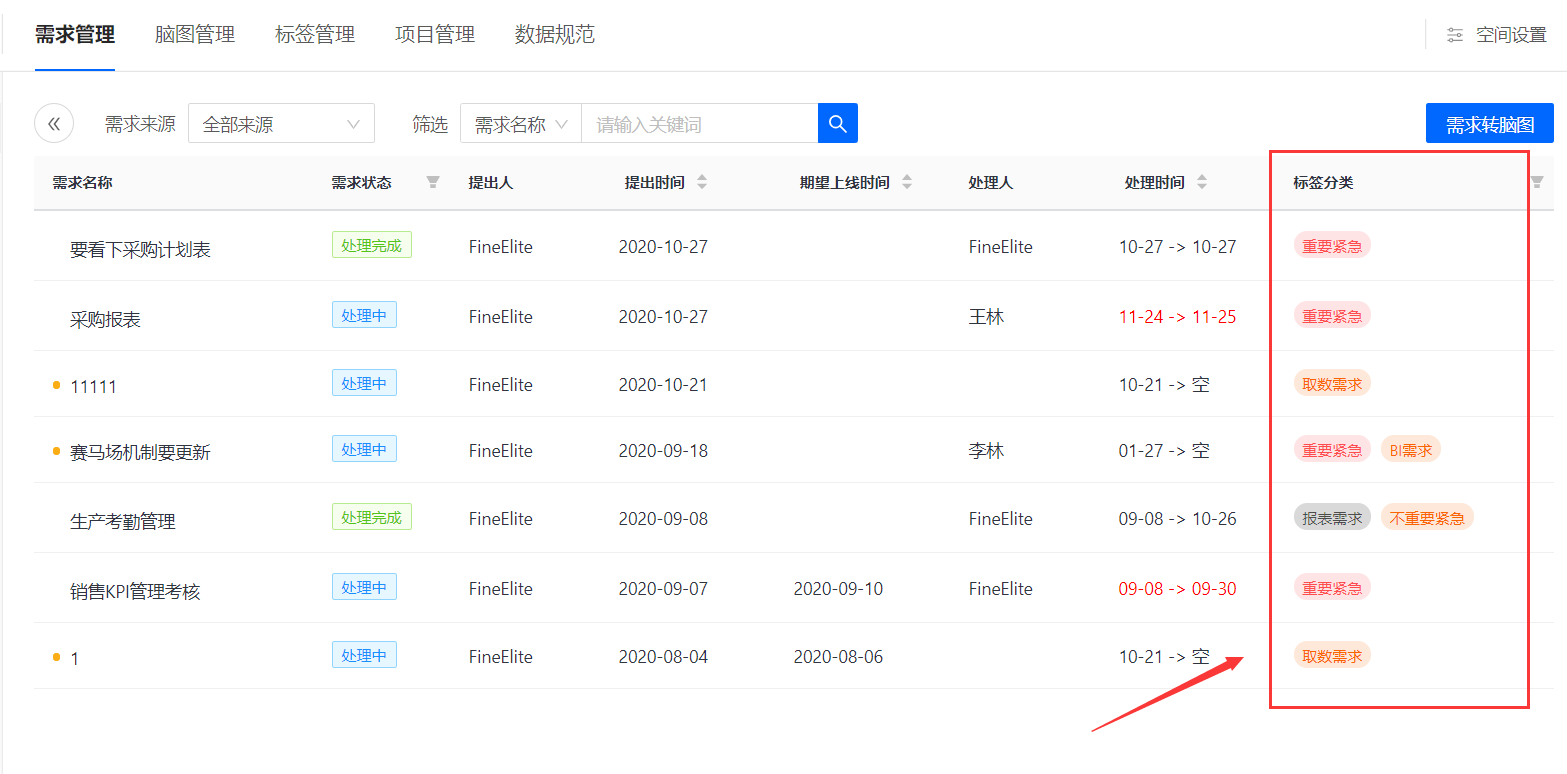Open the 全部来源 source dropdown
Viewport: 1567px width, 774px height.
pos(281,124)
